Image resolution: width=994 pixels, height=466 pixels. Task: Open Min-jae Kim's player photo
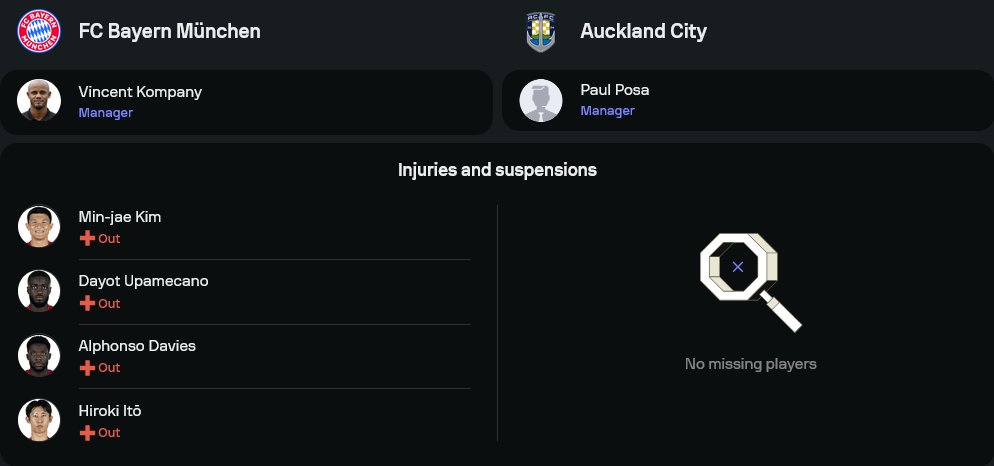[39, 226]
